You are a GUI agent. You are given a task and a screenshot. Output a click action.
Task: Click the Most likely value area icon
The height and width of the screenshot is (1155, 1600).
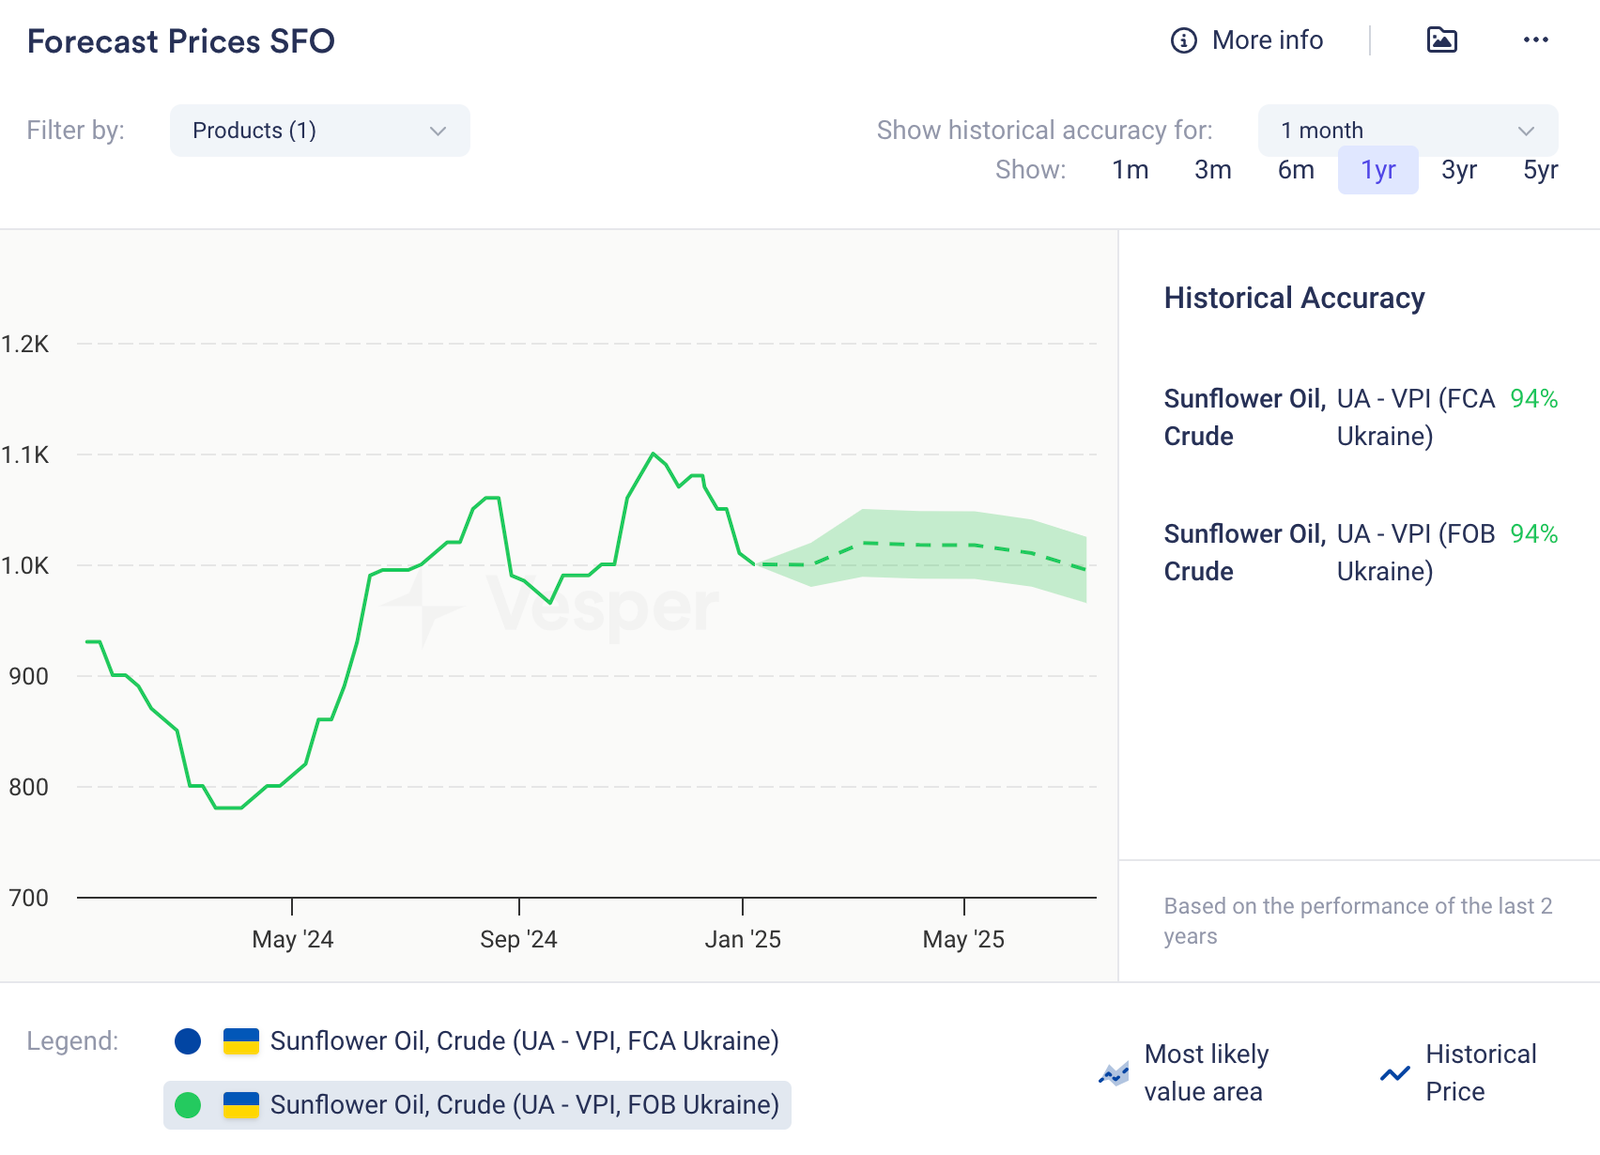point(1113,1074)
